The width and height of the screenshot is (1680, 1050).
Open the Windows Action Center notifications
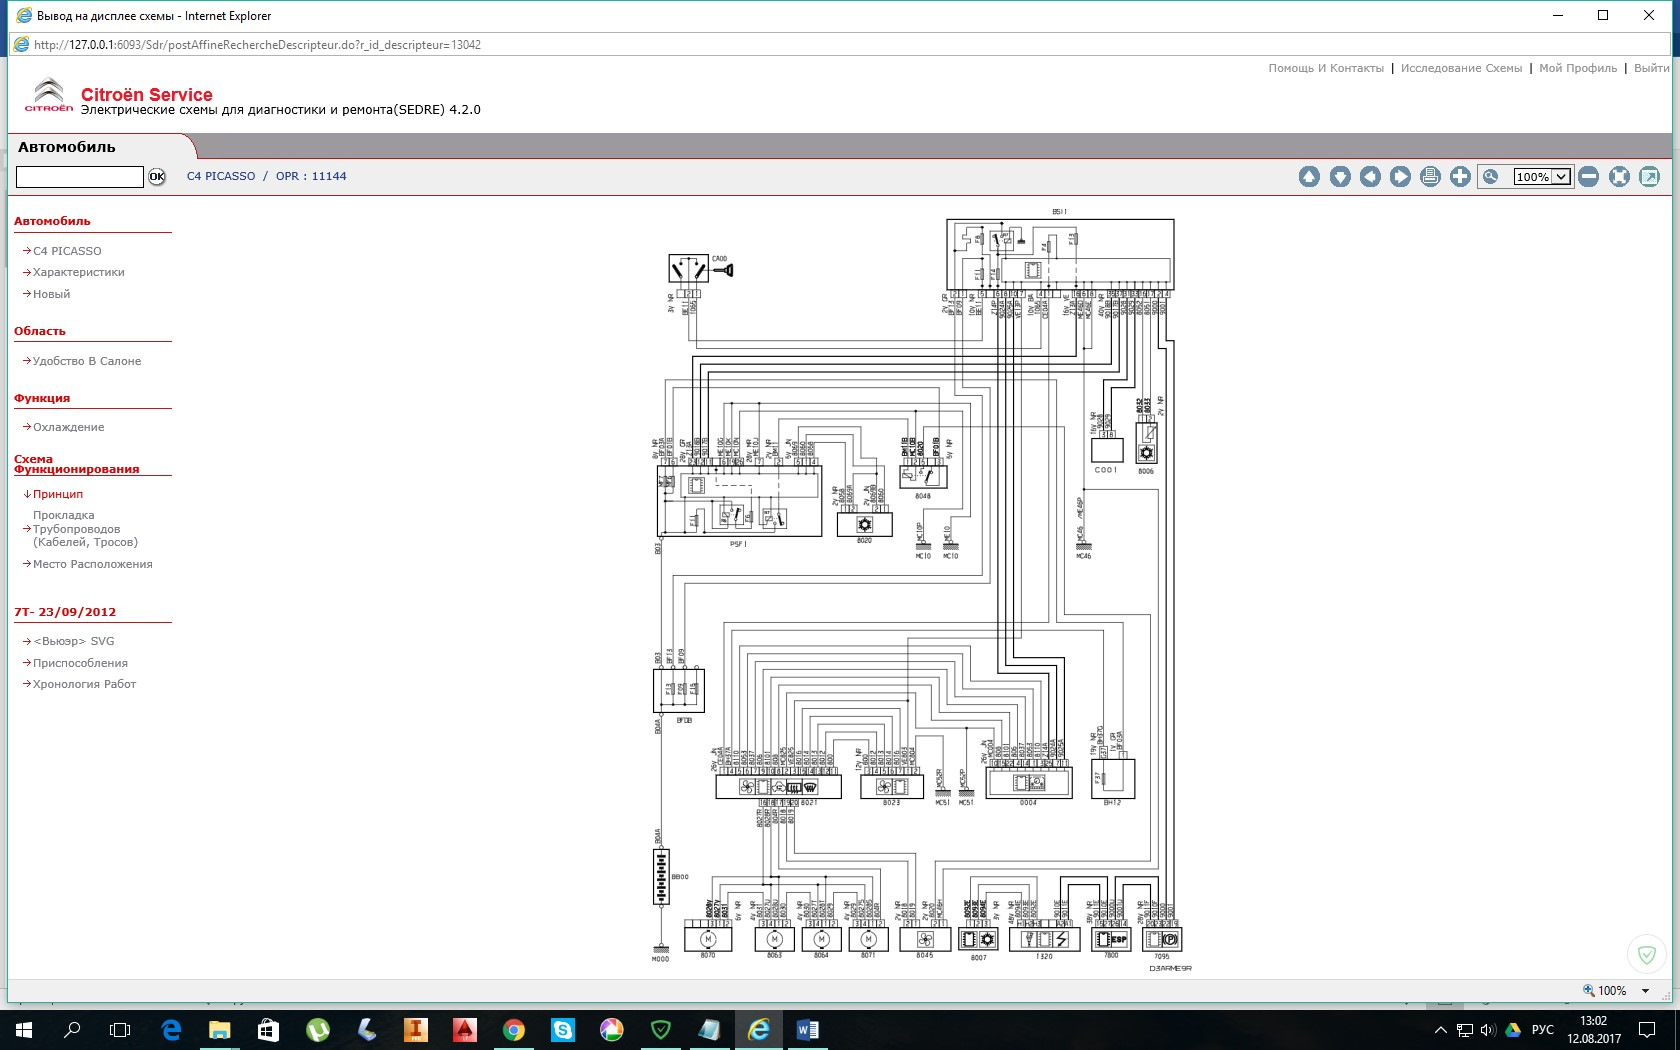point(1647,1030)
